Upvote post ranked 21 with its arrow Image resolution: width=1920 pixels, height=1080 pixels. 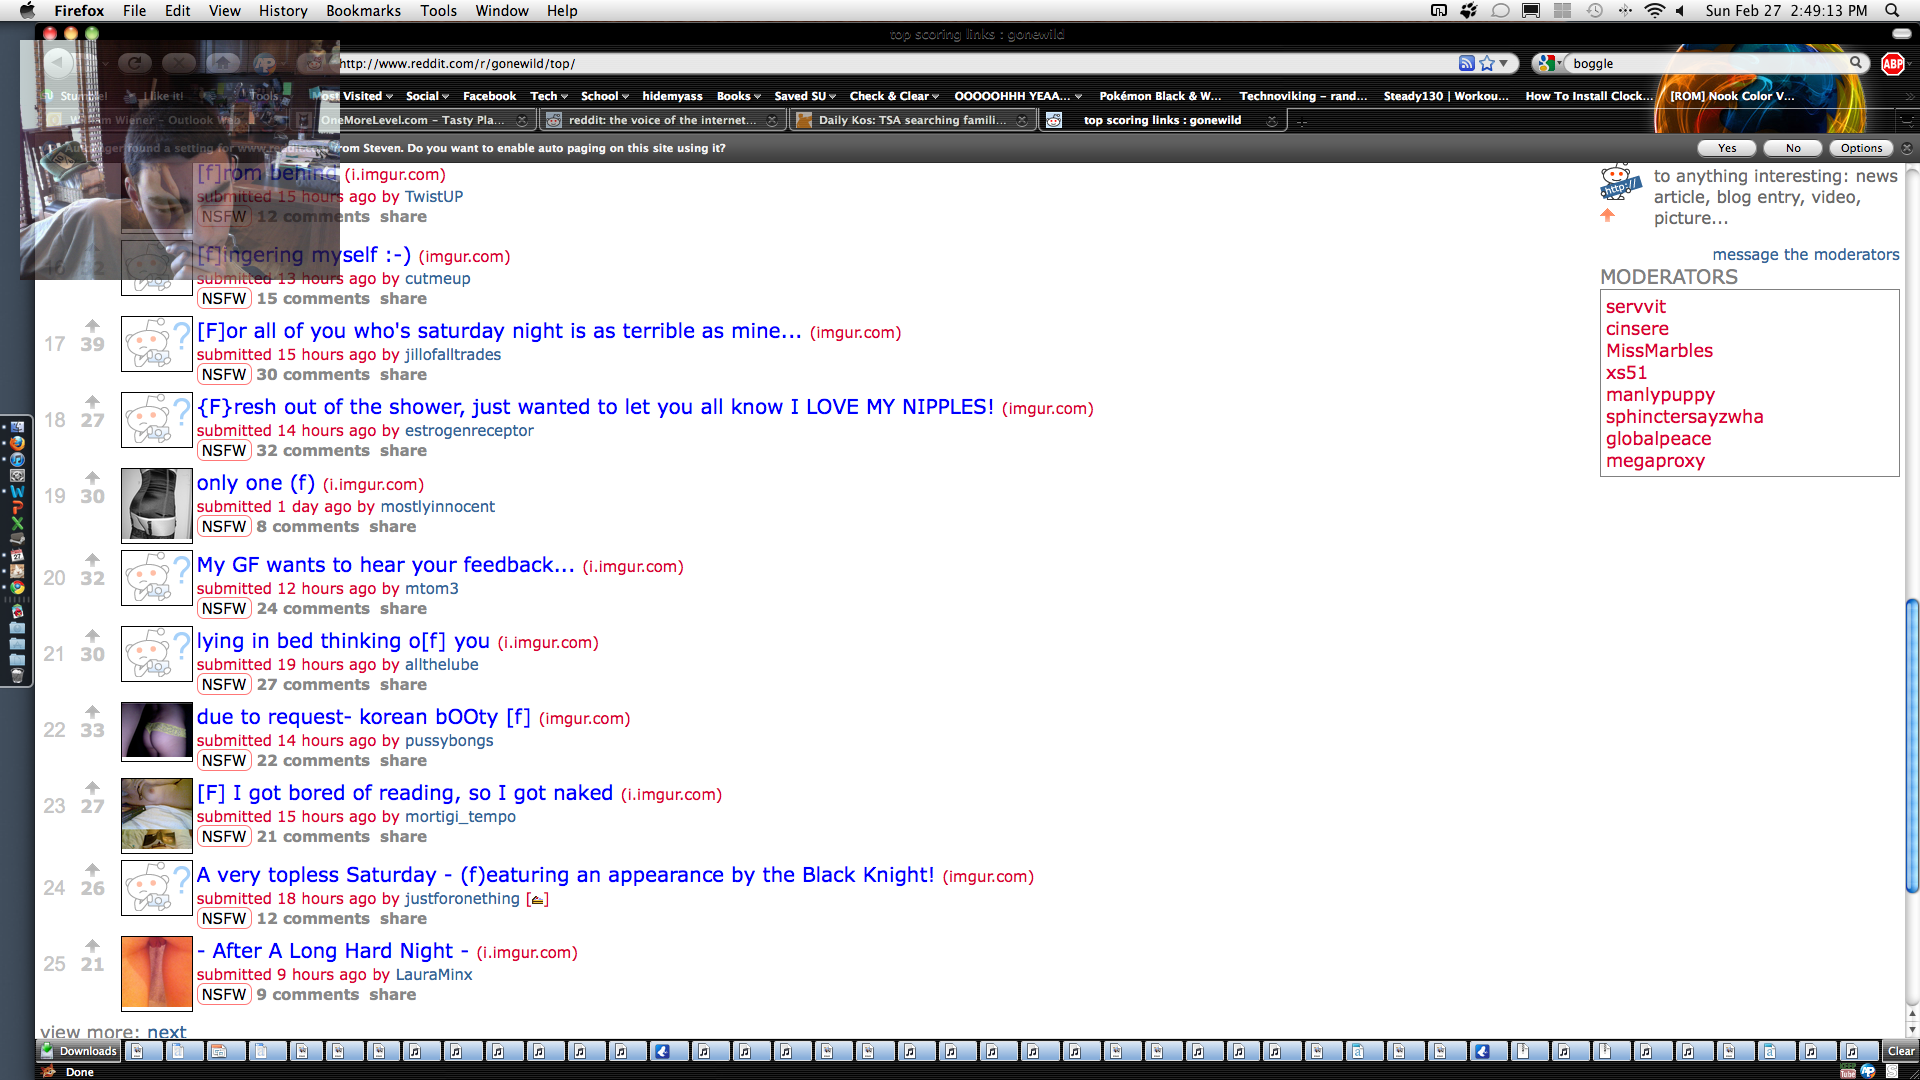[92, 636]
